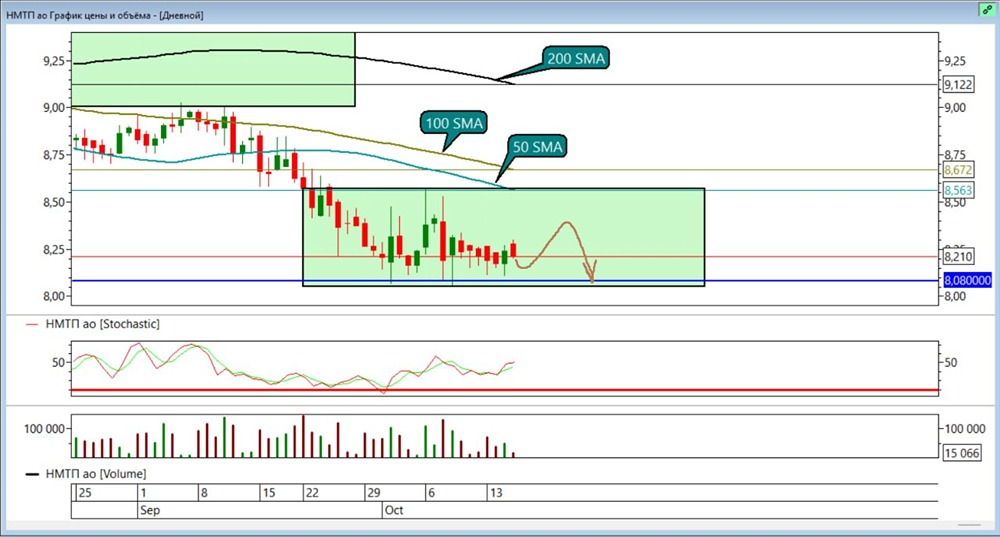Click the right 100 000 volume axis label
This screenshot has width=1000, height=537.
(x=964, y=429)
